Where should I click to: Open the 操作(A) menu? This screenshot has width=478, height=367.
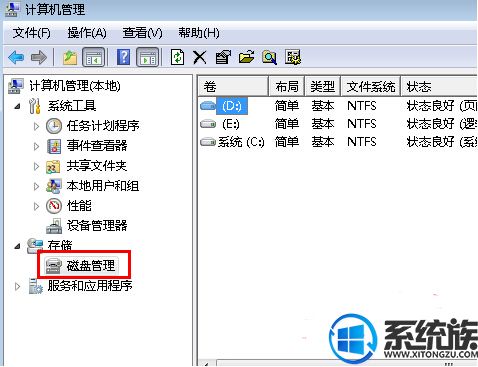(x=87, y=33)
